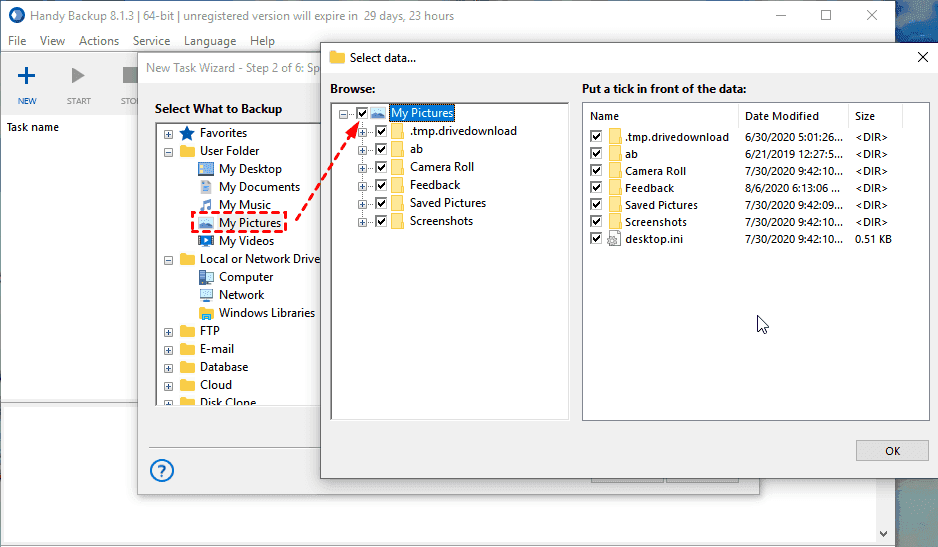Click the Task name column header
This screenshot has height=547, width=938.
pyautogui.click(x=33, y=127)
